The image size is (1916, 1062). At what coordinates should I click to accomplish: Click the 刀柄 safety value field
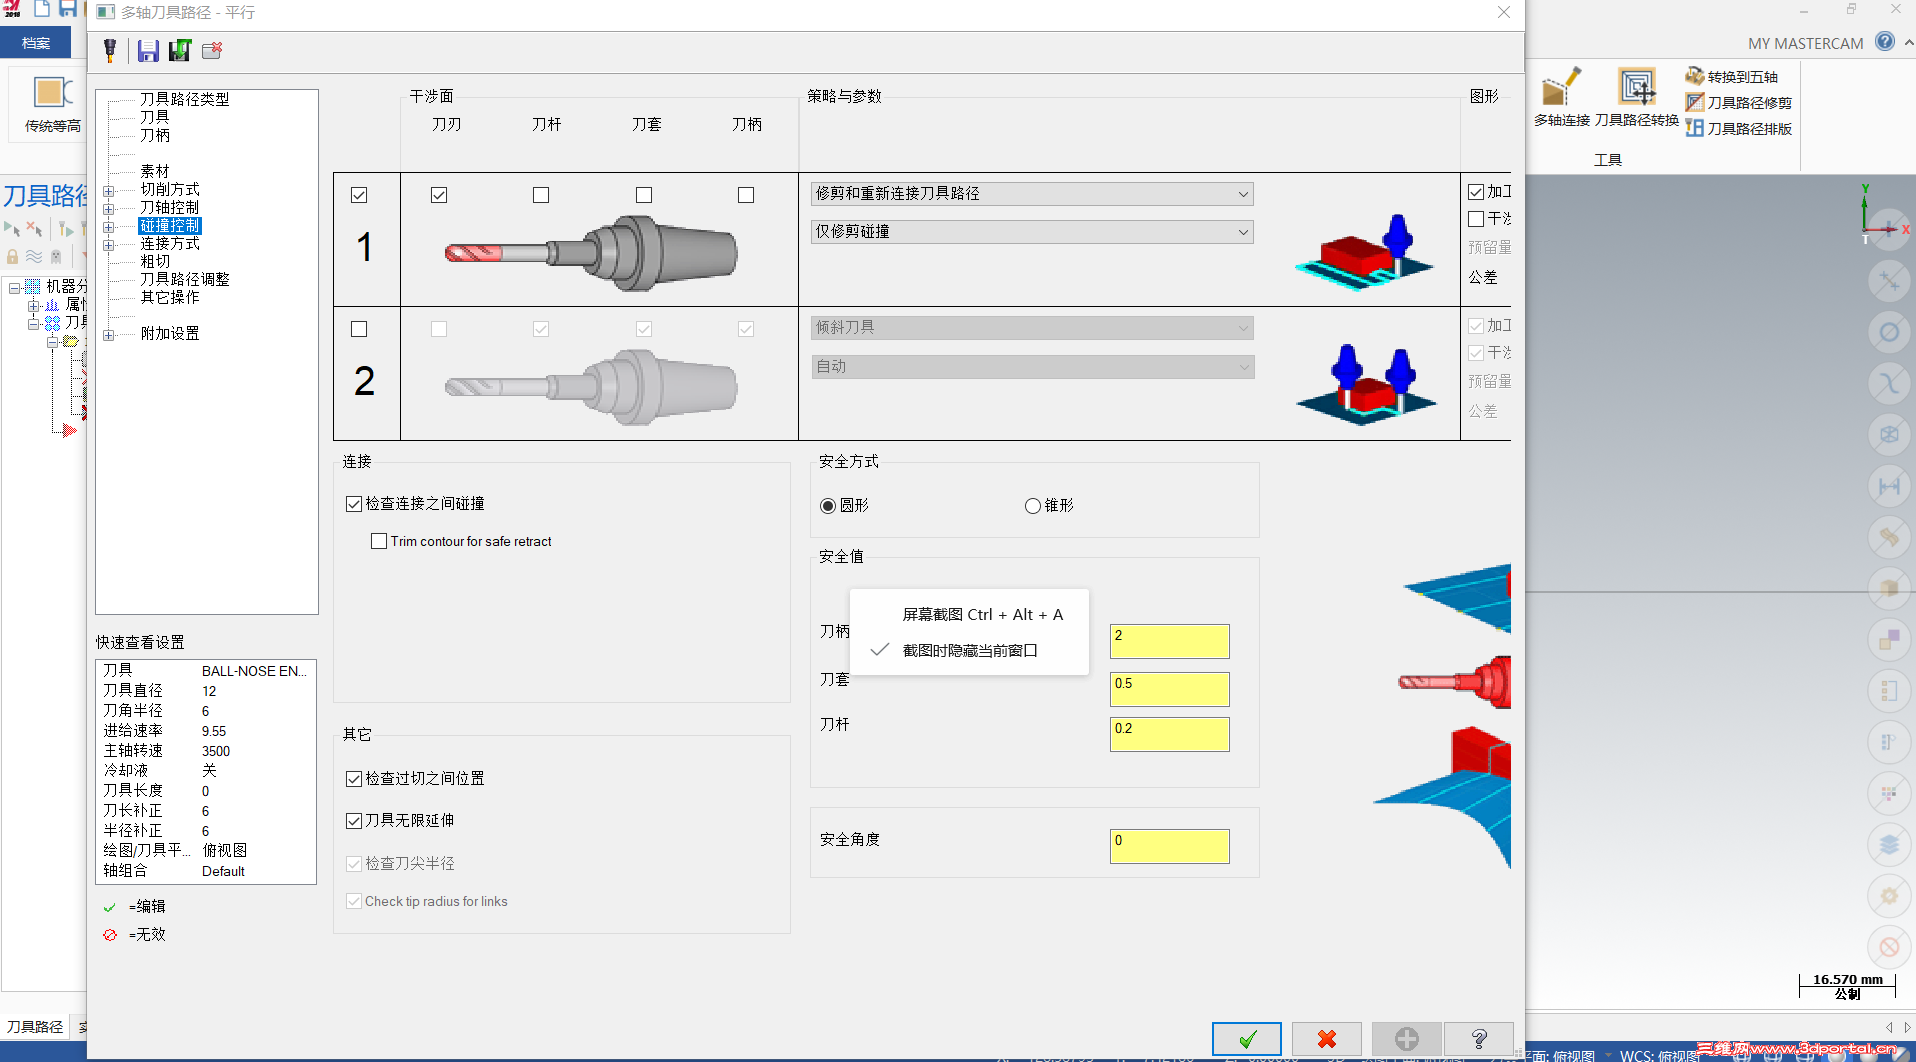coord(1169,641)
